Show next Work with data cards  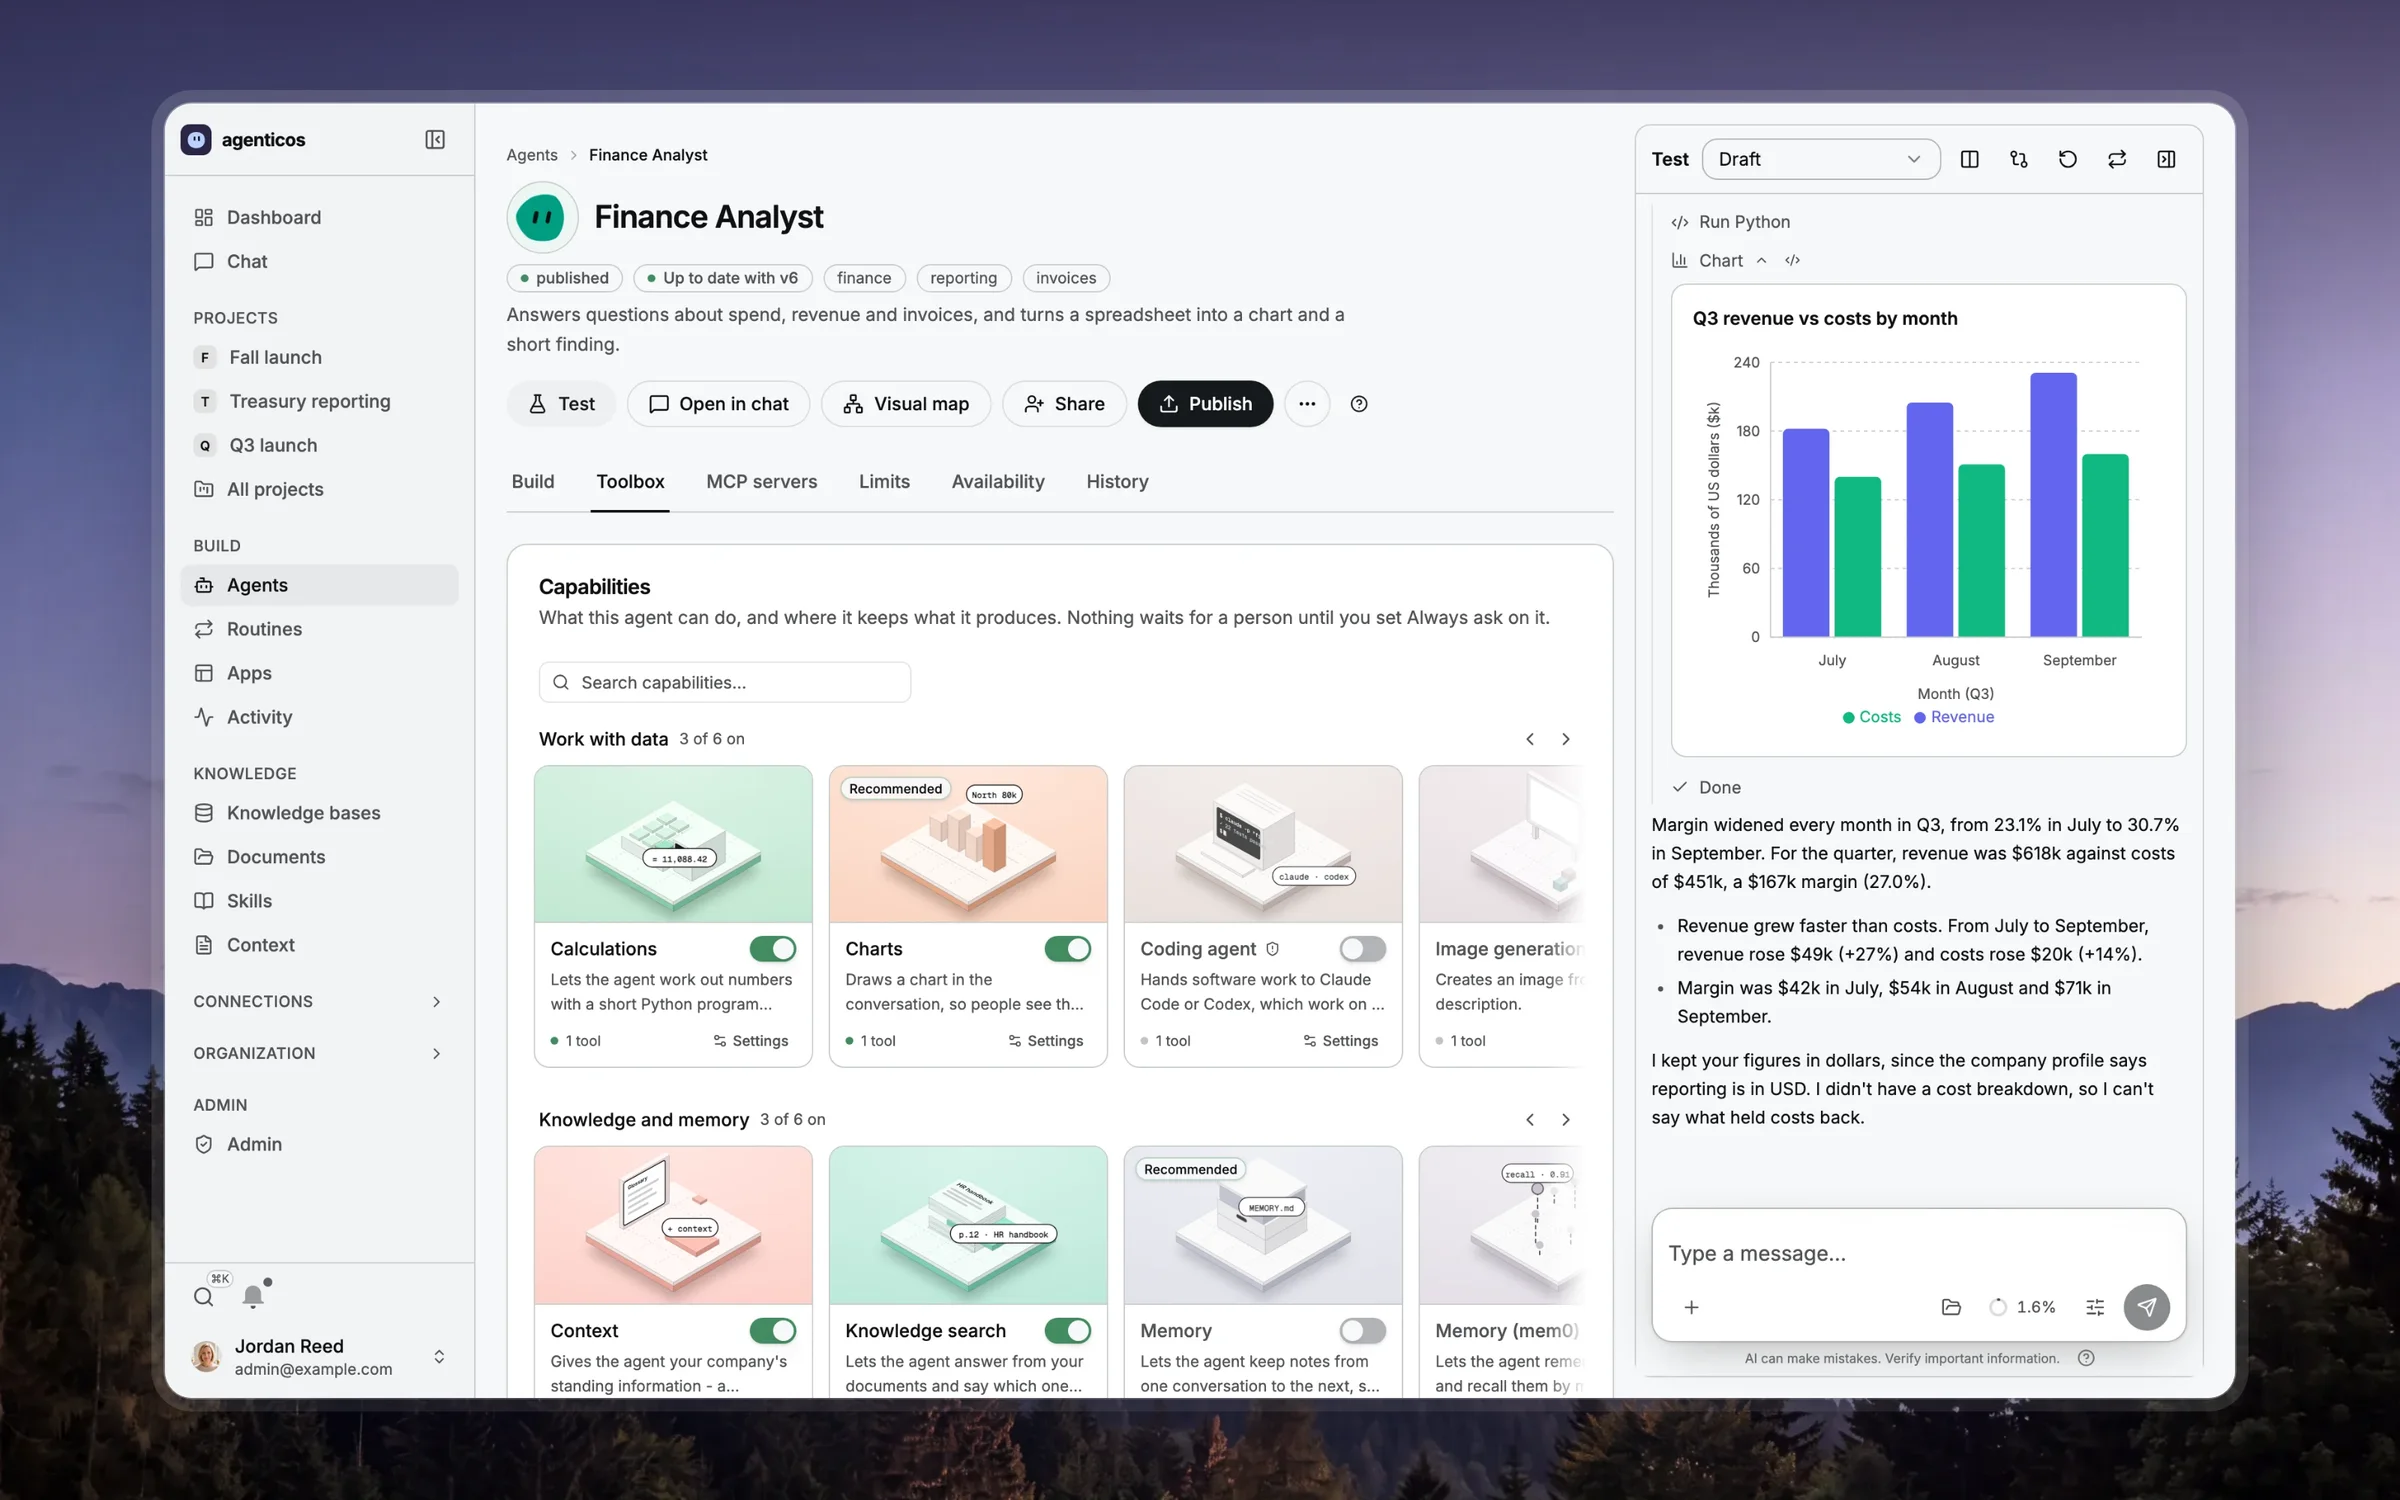click(1566, 739)
